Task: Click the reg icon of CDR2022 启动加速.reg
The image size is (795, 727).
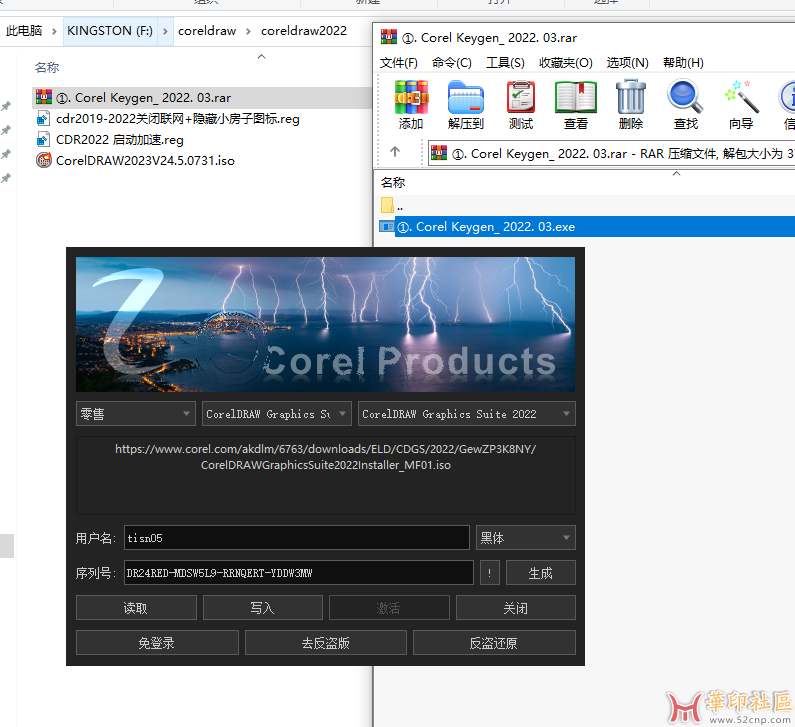Action: (x=43, y=139)
